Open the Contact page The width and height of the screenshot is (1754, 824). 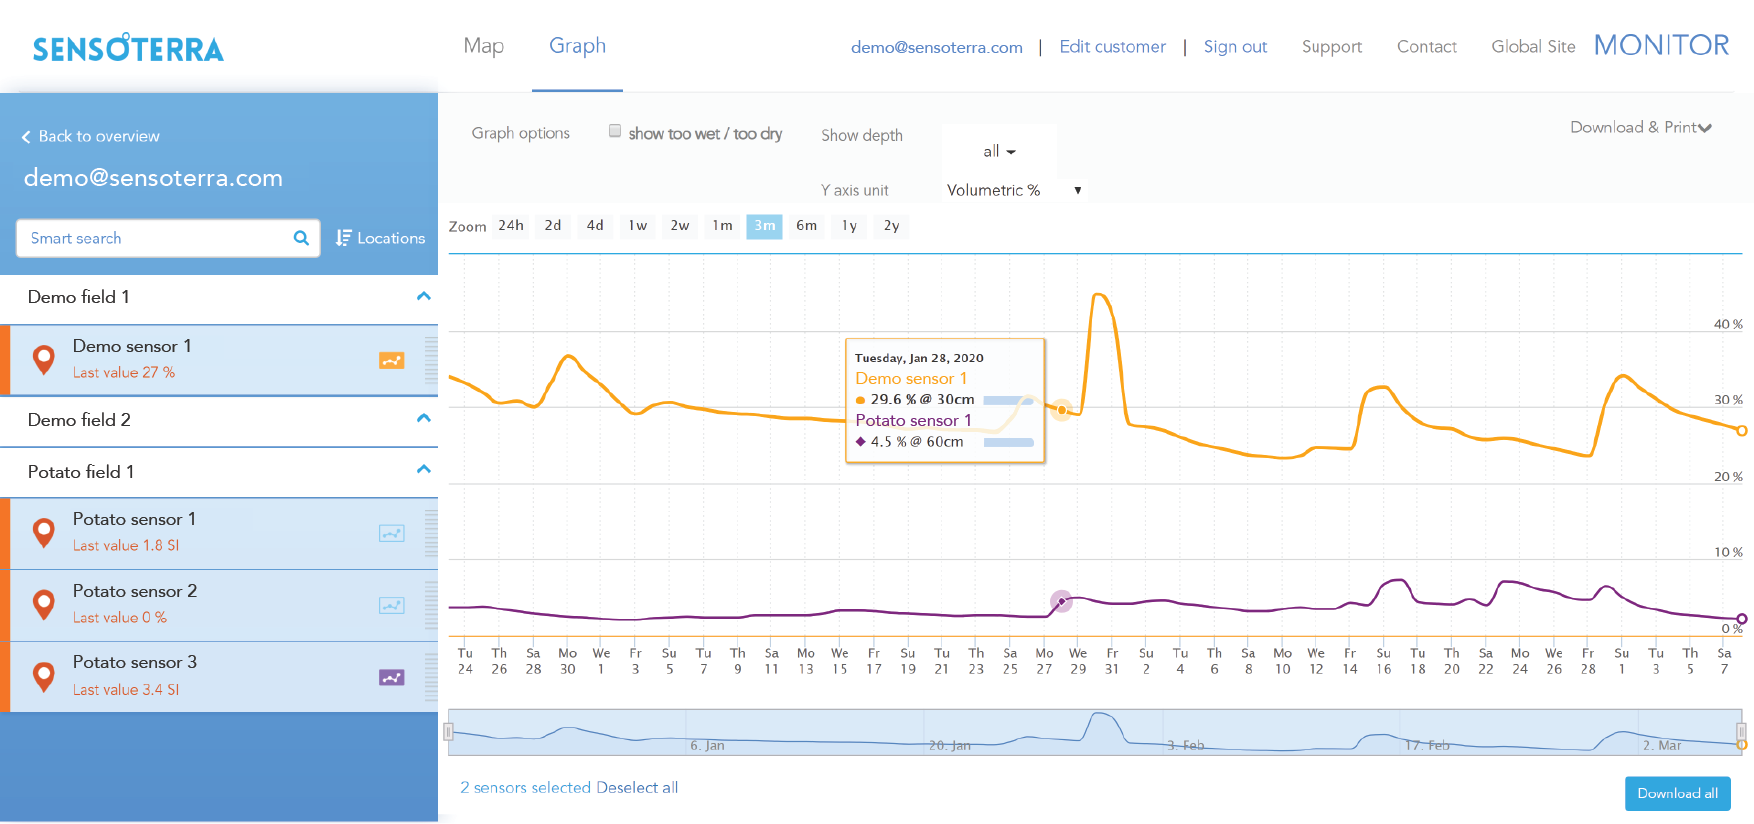pos(1427,47)
